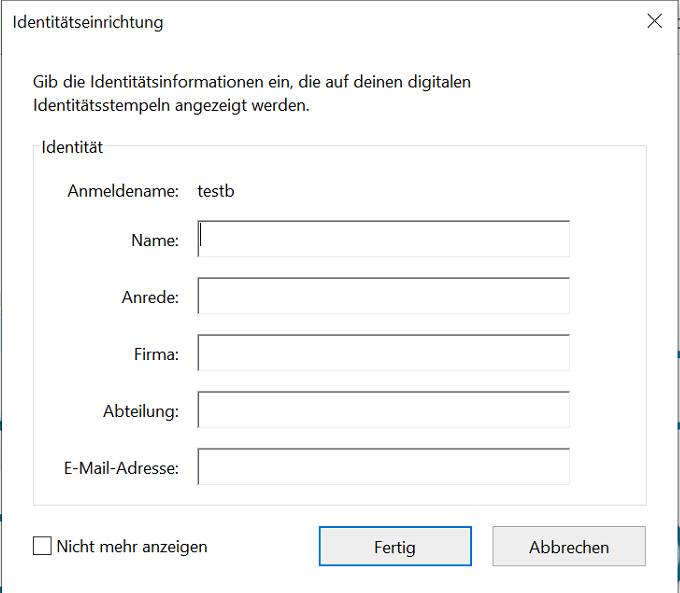Viewport: 680px width, 593px height.
Task: Confirm with the Fertig button
Action: pyautogui.click(x=395, y=546)
